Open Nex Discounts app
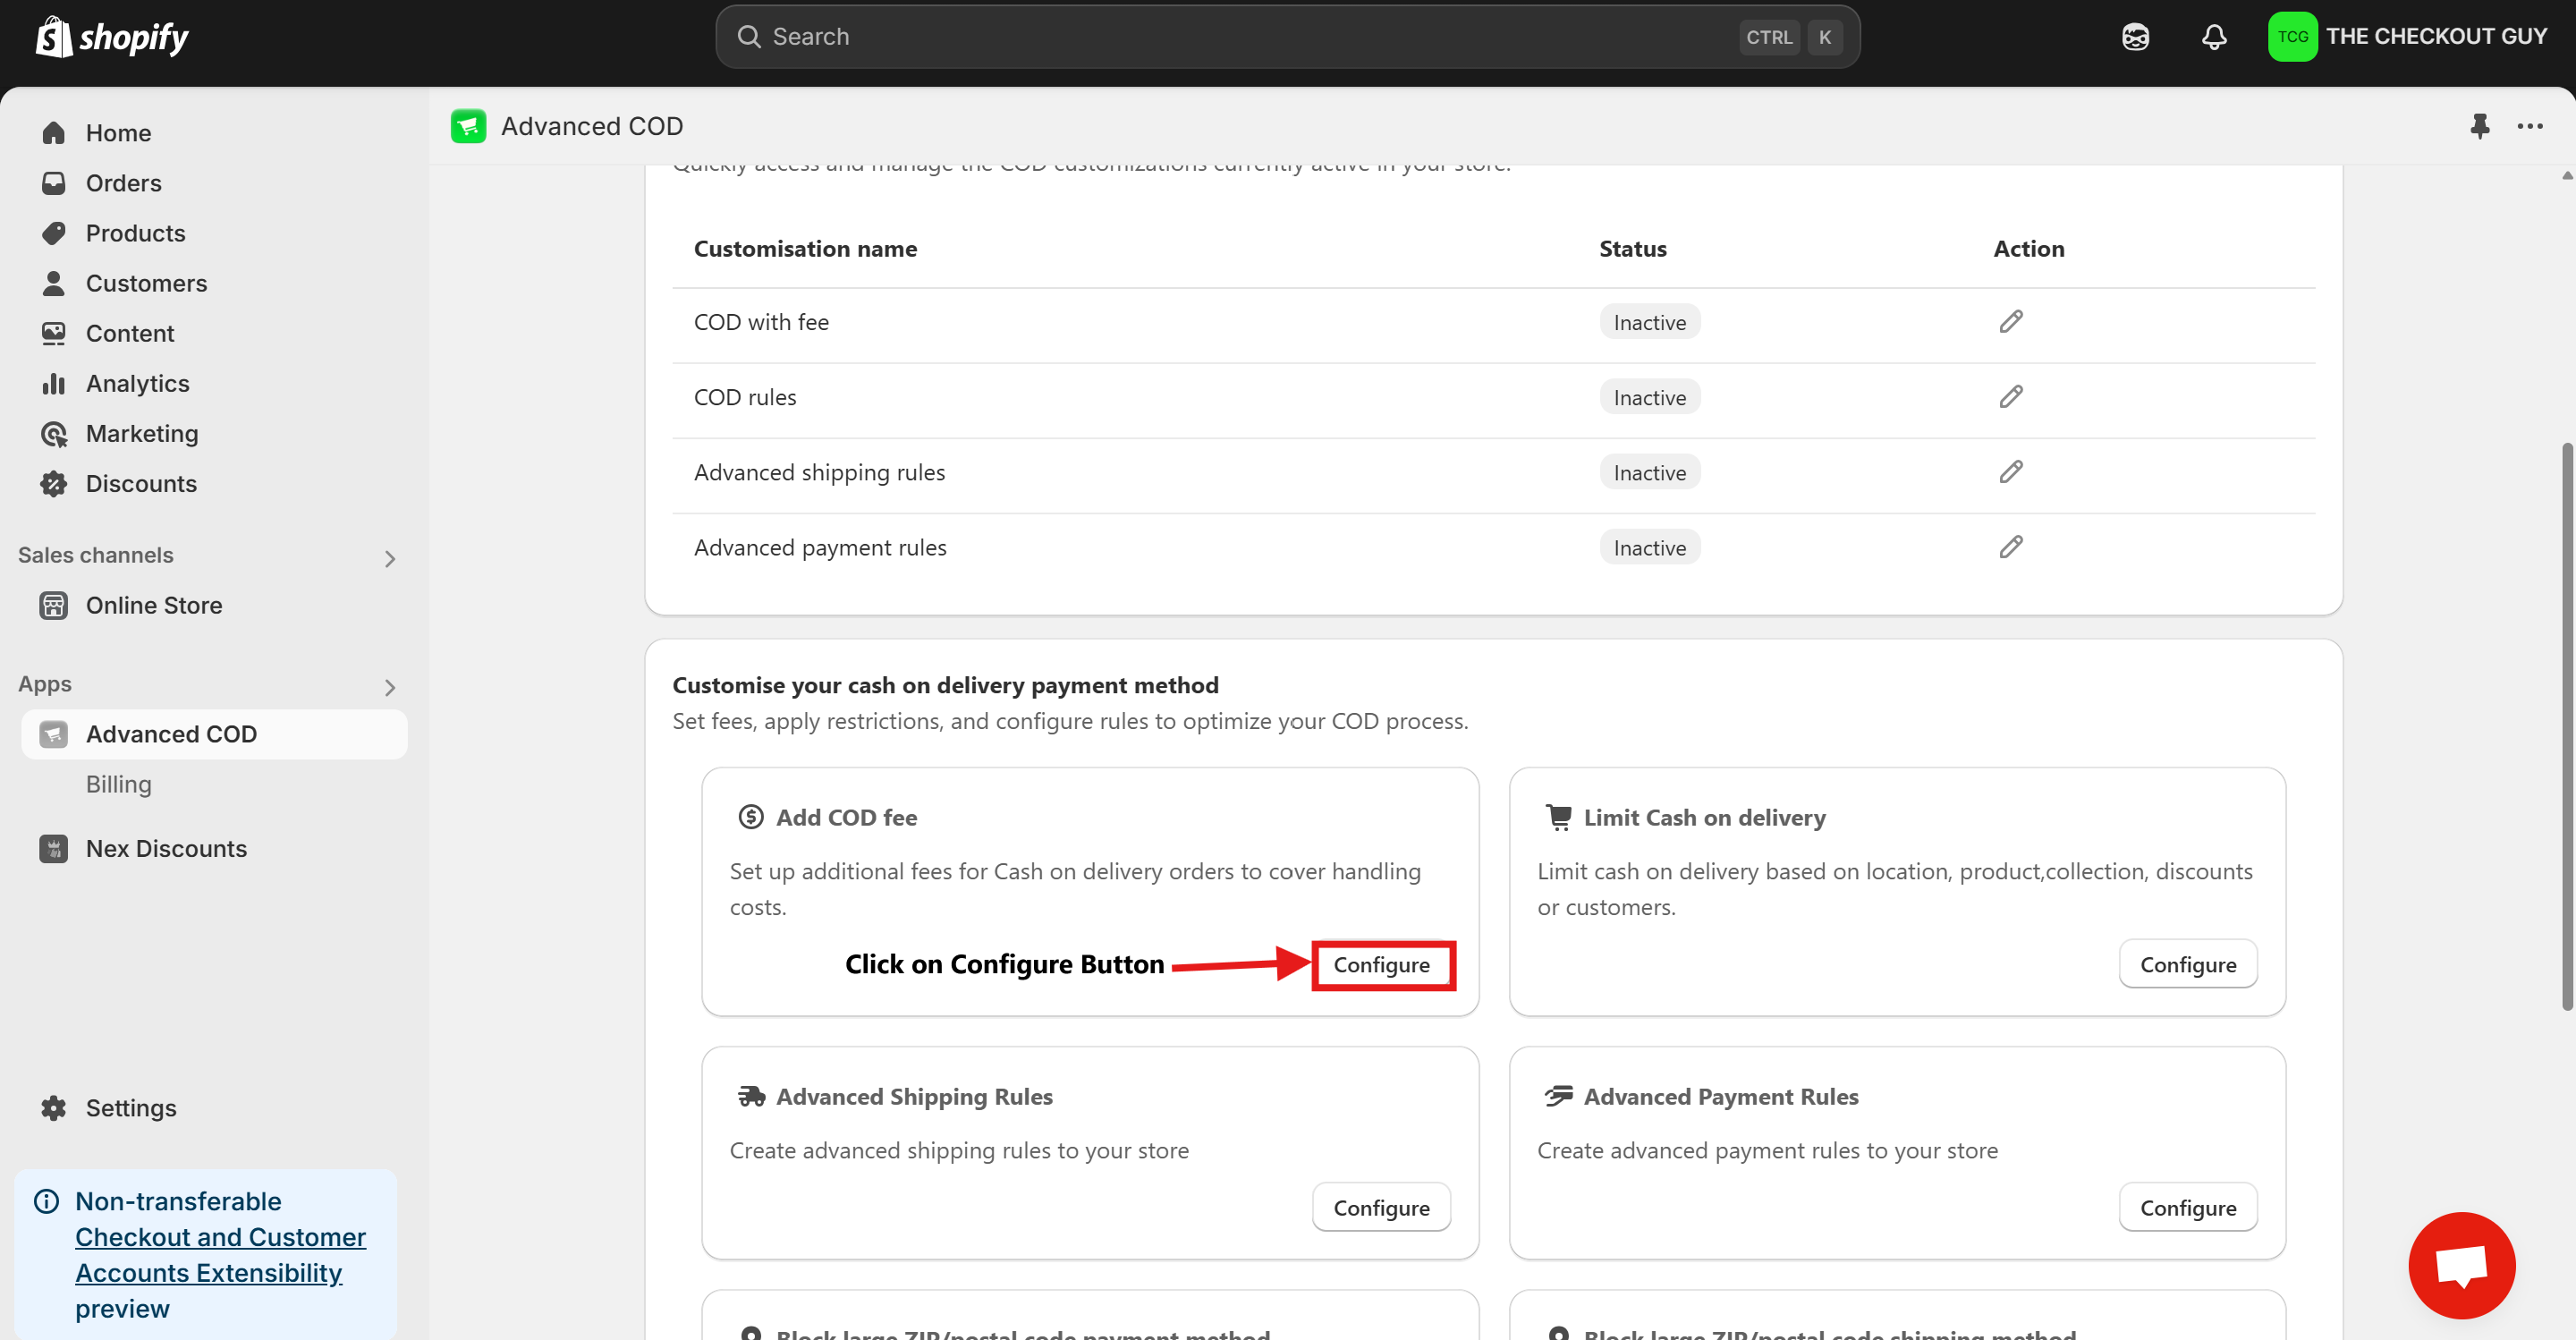 tap(166, 848)
